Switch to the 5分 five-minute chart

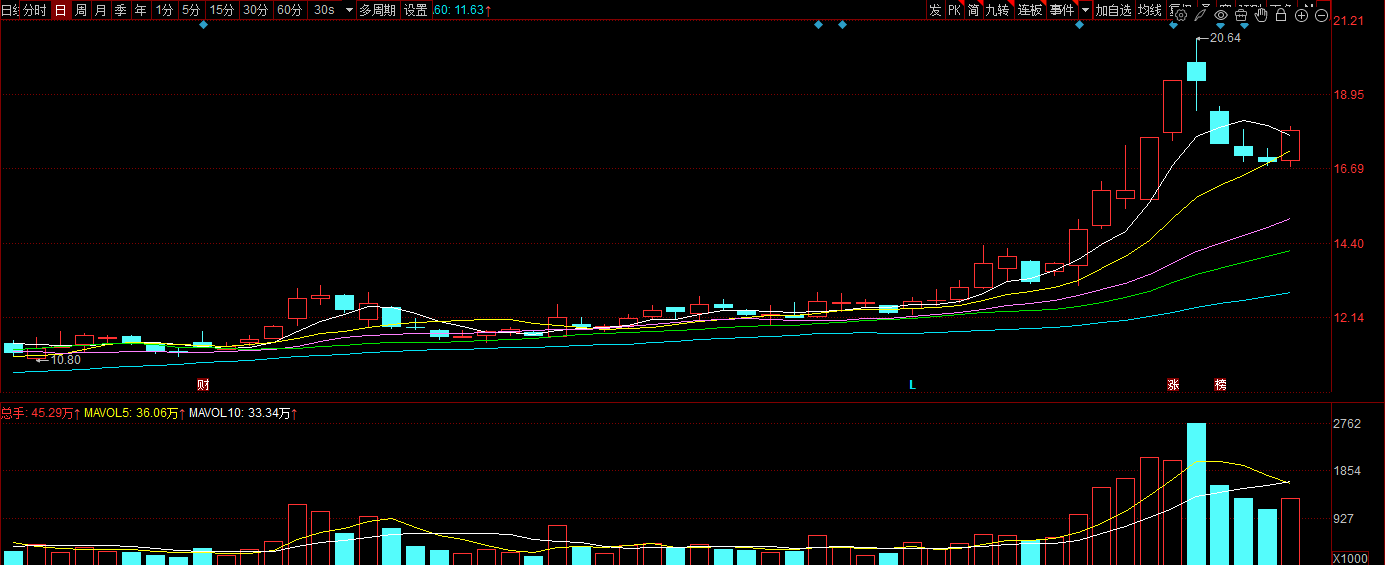pos(191,10)
